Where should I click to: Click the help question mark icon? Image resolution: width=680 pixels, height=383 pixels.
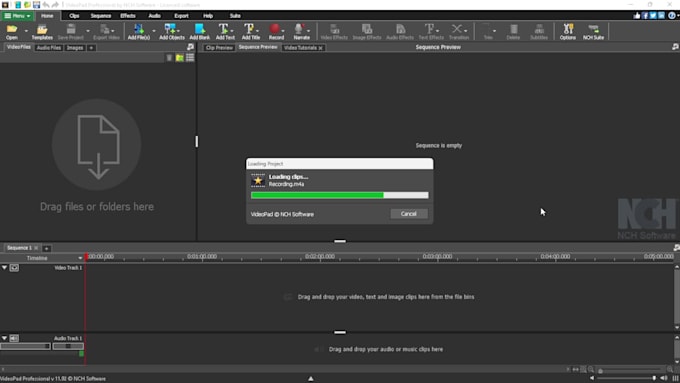pyautogui.click(x=672, y=16)
